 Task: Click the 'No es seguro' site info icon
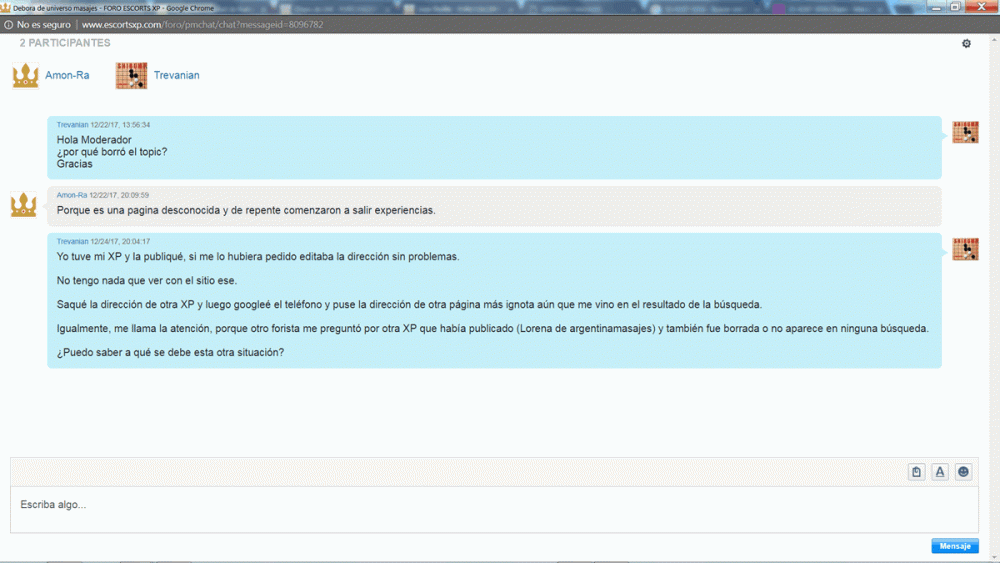point(9,24)
